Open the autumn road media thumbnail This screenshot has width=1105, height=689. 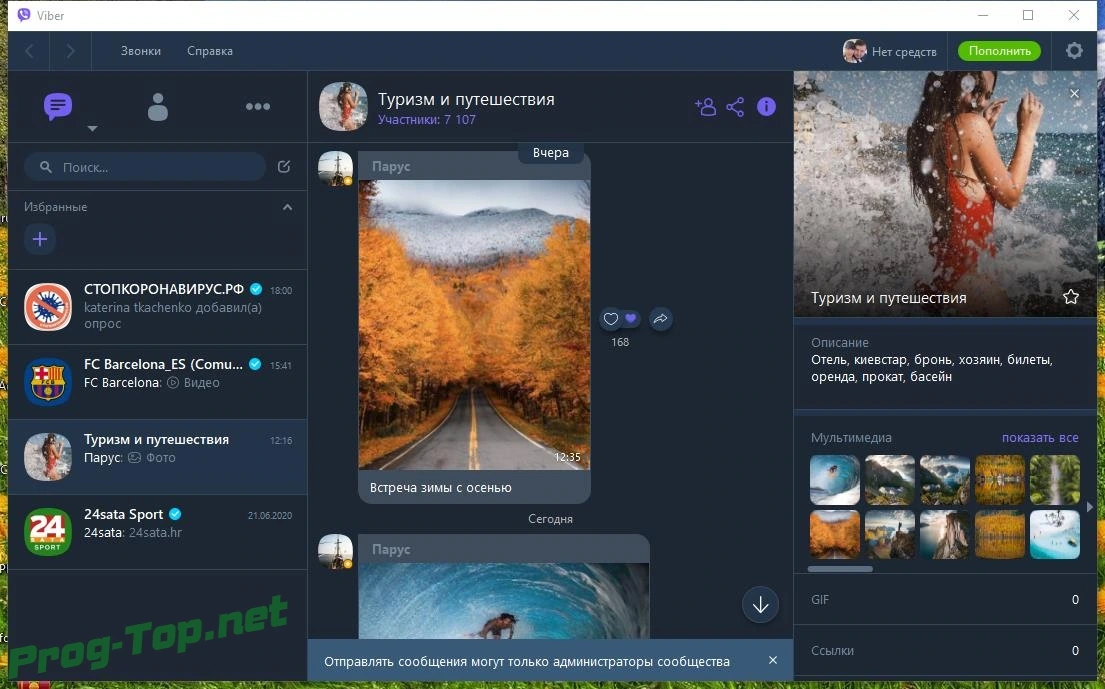tap(835, 535)
